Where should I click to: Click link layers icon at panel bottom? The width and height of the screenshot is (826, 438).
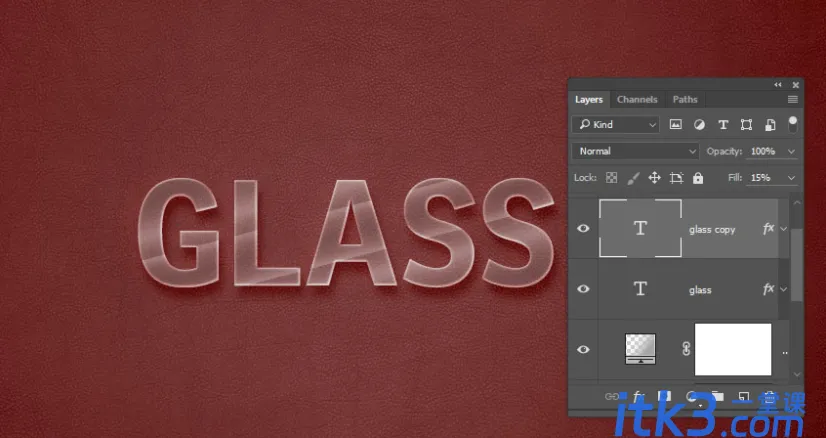[612, 396]
